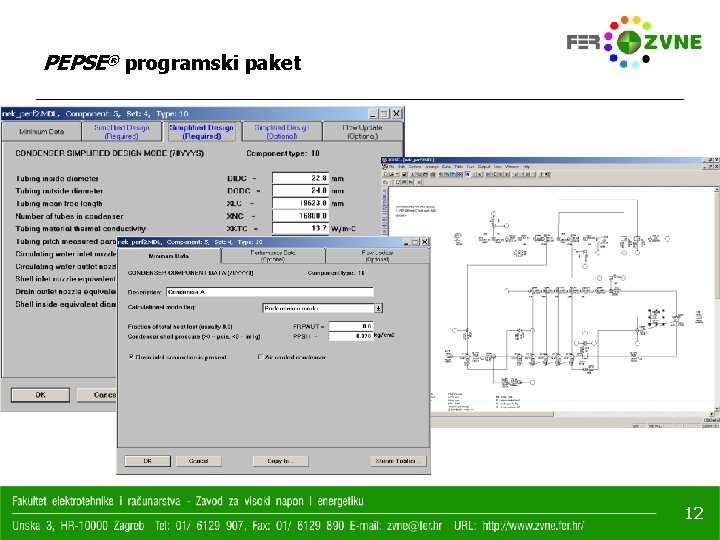
Task: Open Table menu in PEPSE main window
Action: click(x=459, y=167)
